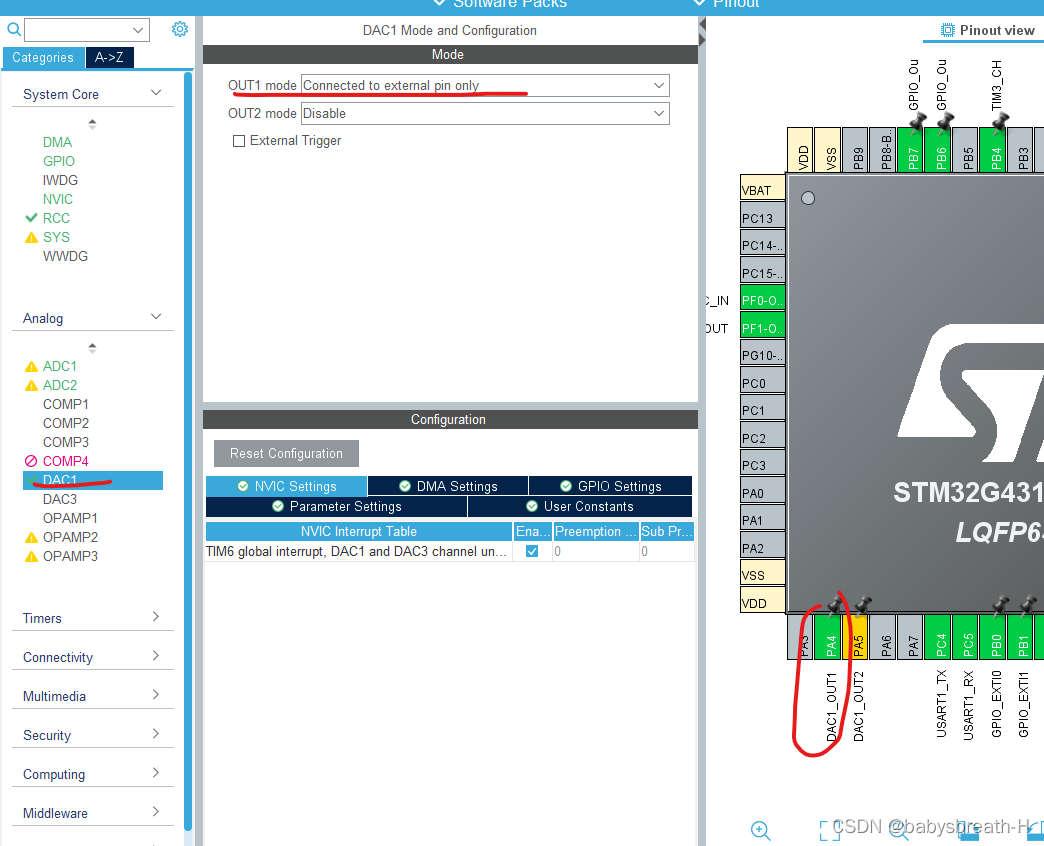Click the Pinout view chip icon
The height and width of the screenshot is (846, 1044).
pos(947,30)
